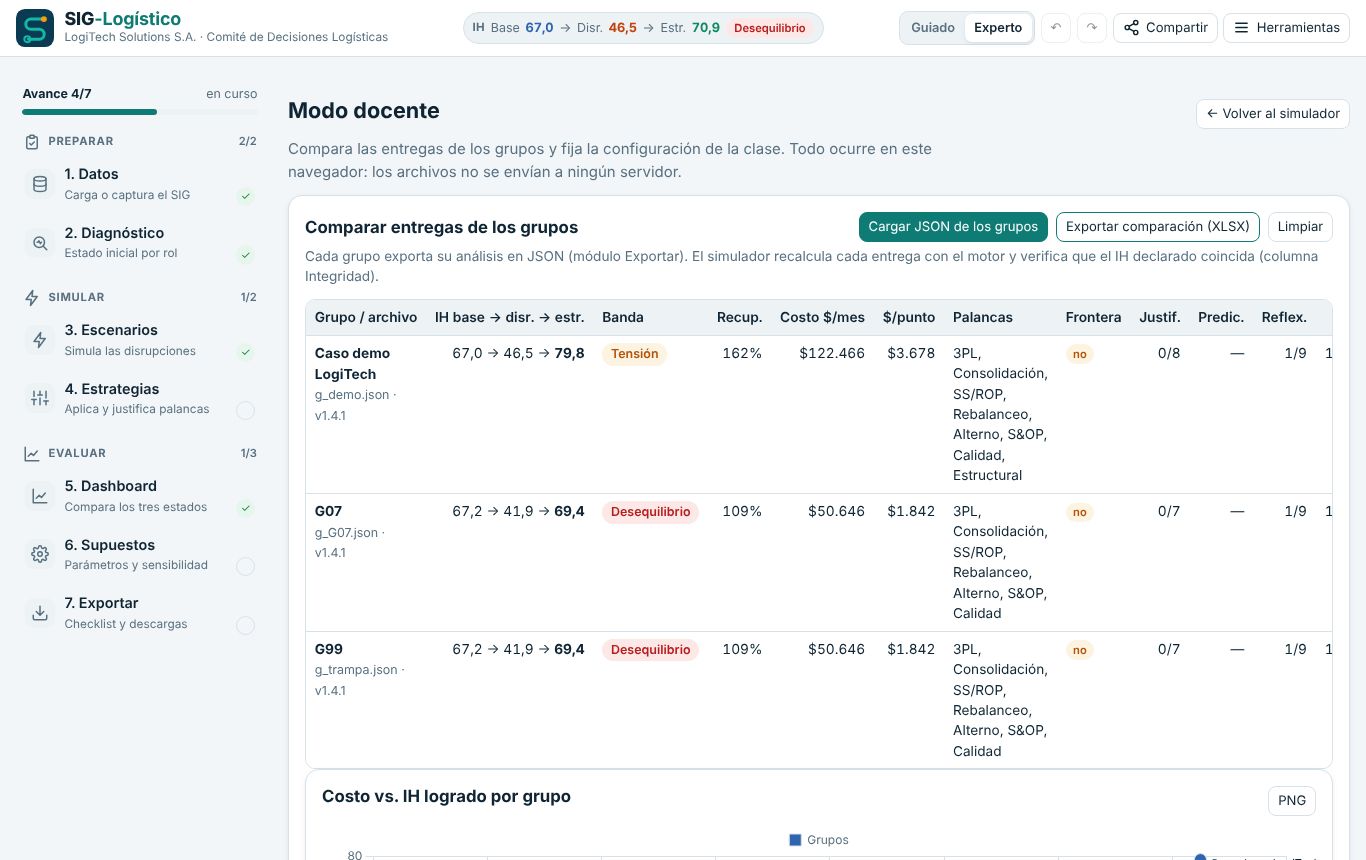1366x860 pixels.
Task: Go to step 2. Diagnóstico
Action: point(139,243)
